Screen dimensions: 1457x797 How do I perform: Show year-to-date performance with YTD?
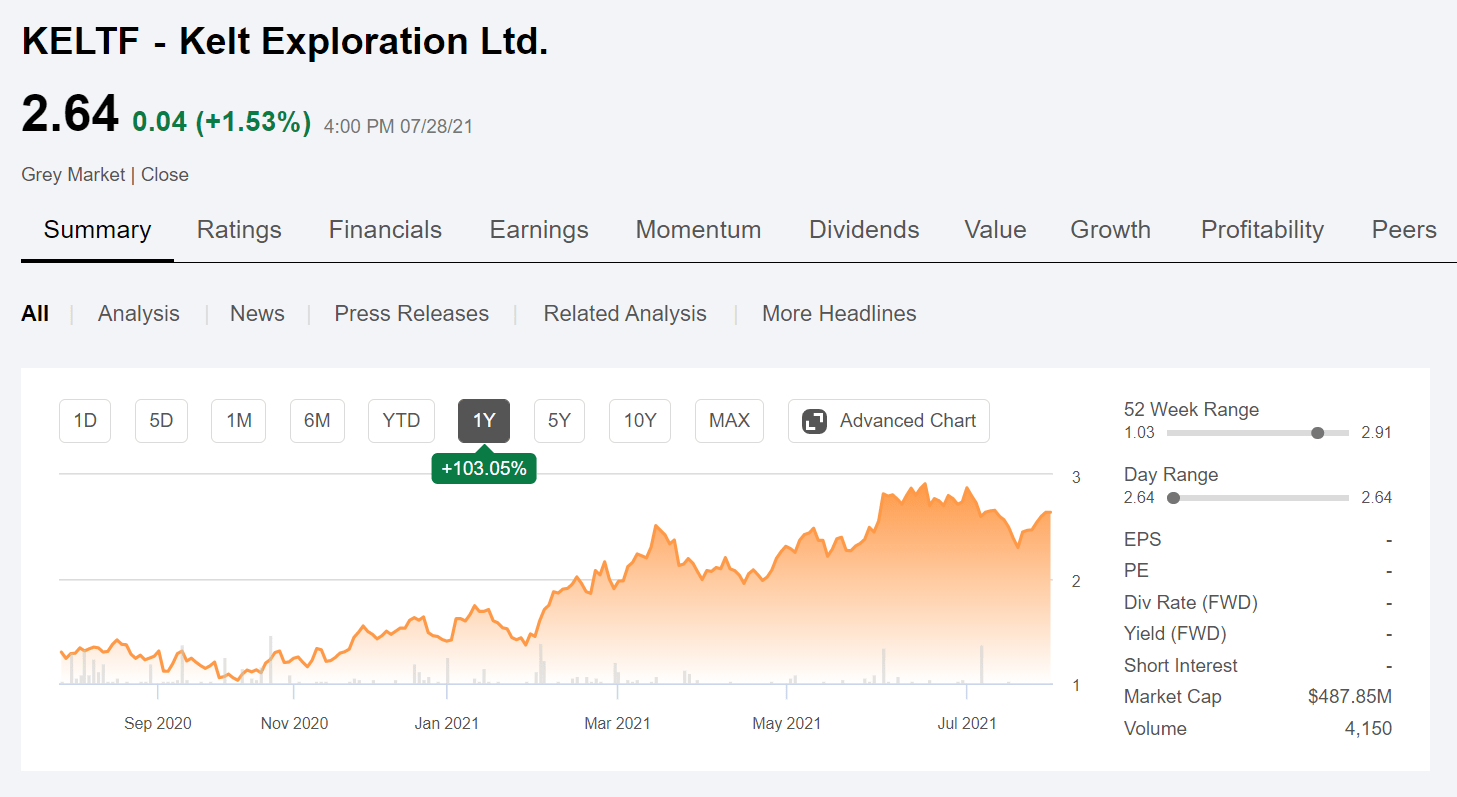click(401, 421)
